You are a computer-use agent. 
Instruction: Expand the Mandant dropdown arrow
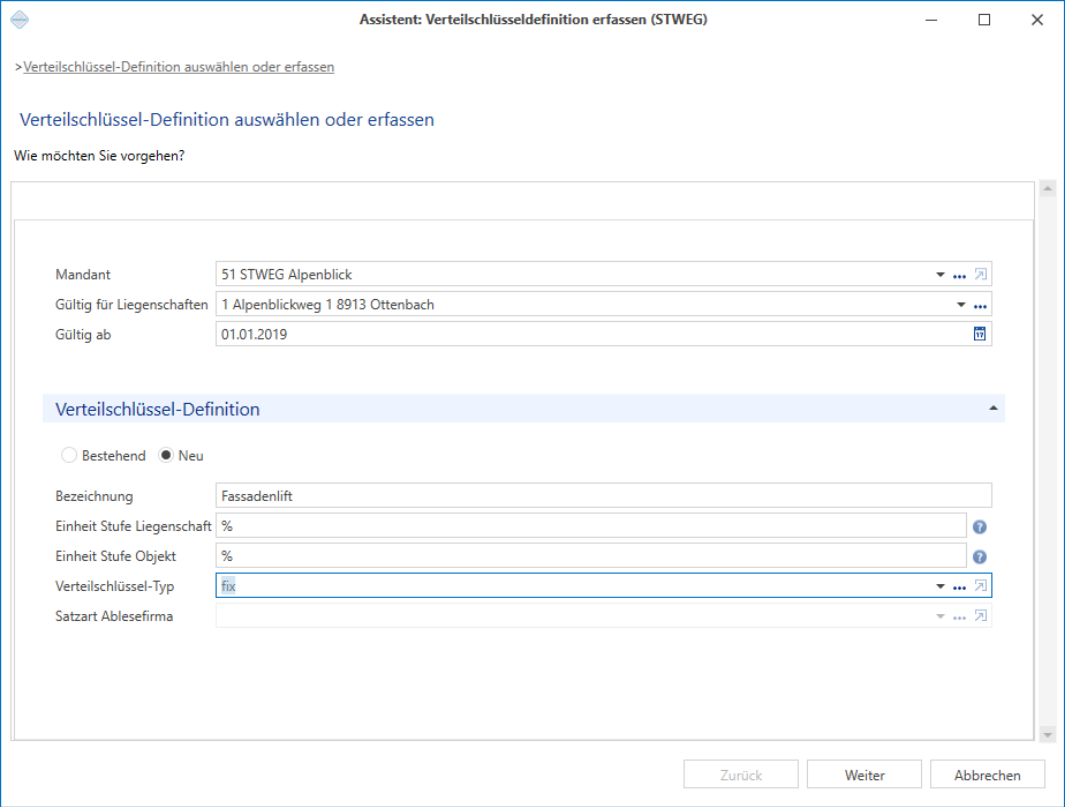[940, 274]
